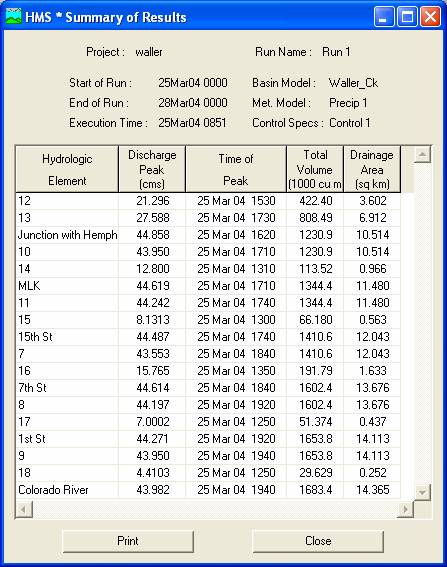Click drainage area value 0.966
This screenshot has height=567, width=447.
pyautogui.click(x=373, y=269)
